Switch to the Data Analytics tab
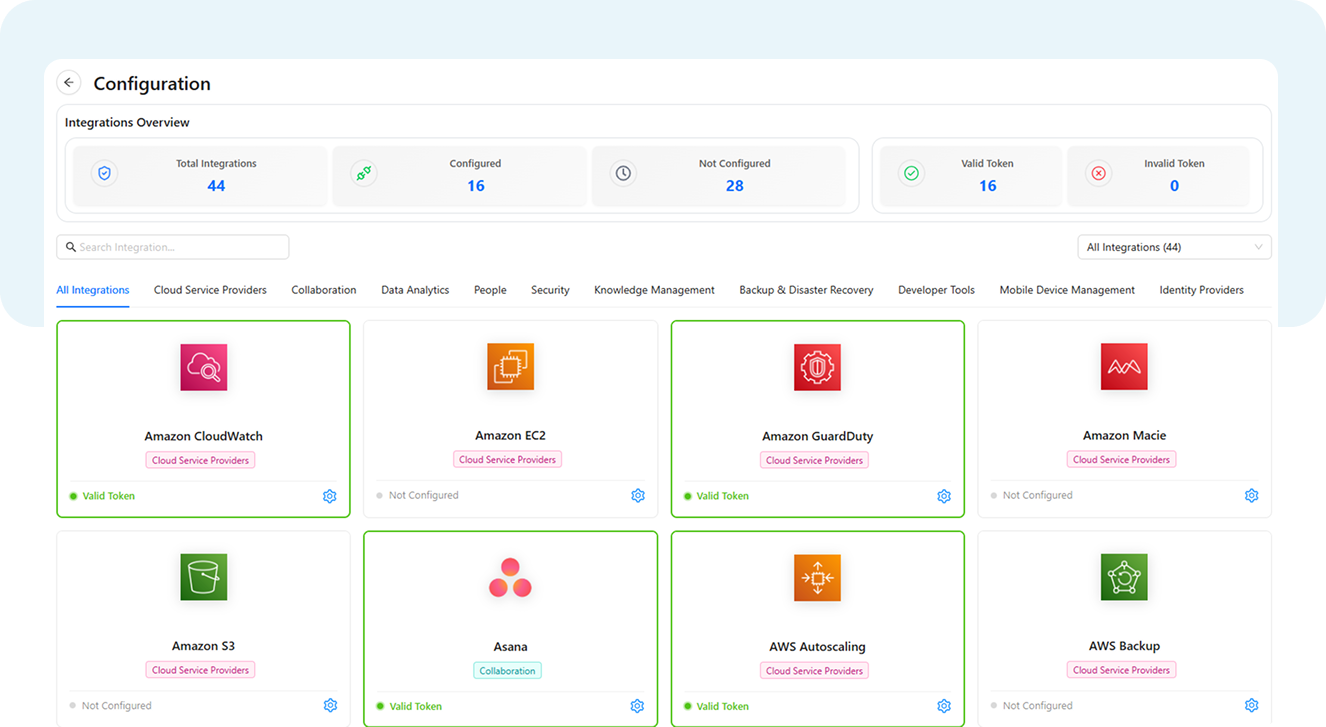The height and width of the screenshot is (727, 1326). (415, 290)
